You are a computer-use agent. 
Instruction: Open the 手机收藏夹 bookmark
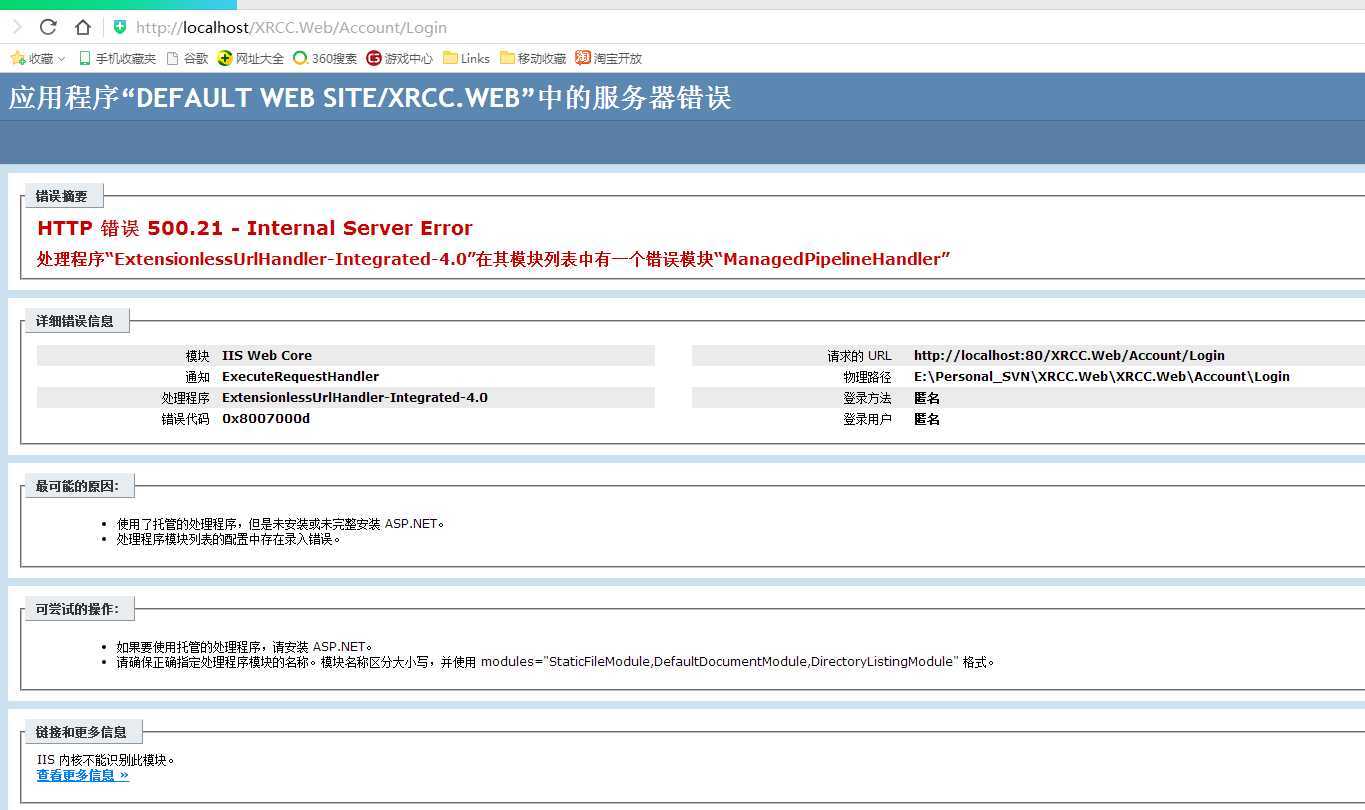tap(117, 58)
